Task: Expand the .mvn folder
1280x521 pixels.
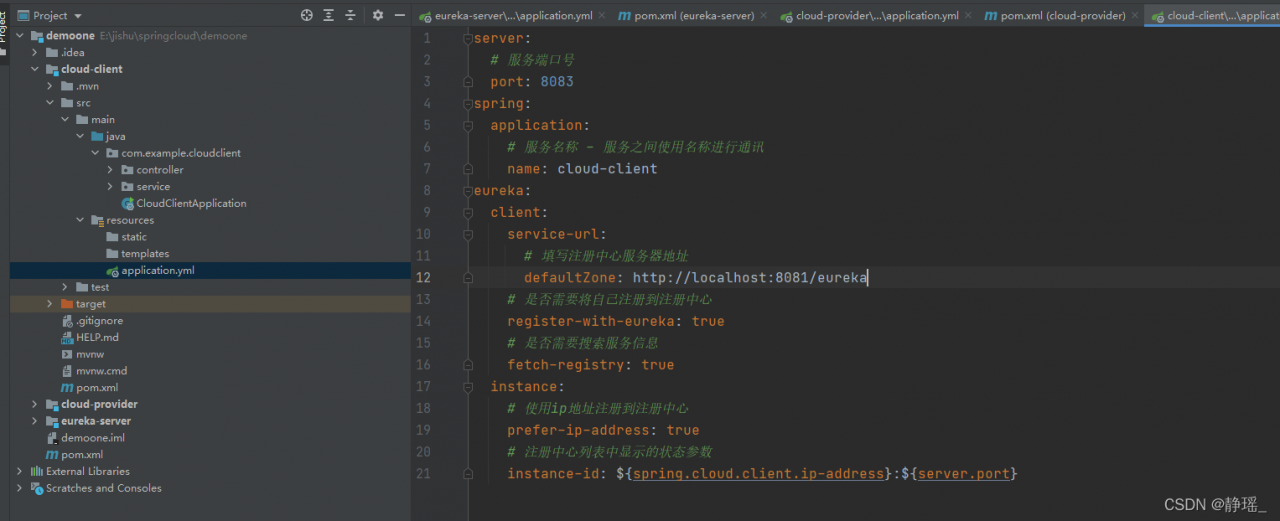Action: (x=50, y=86)
